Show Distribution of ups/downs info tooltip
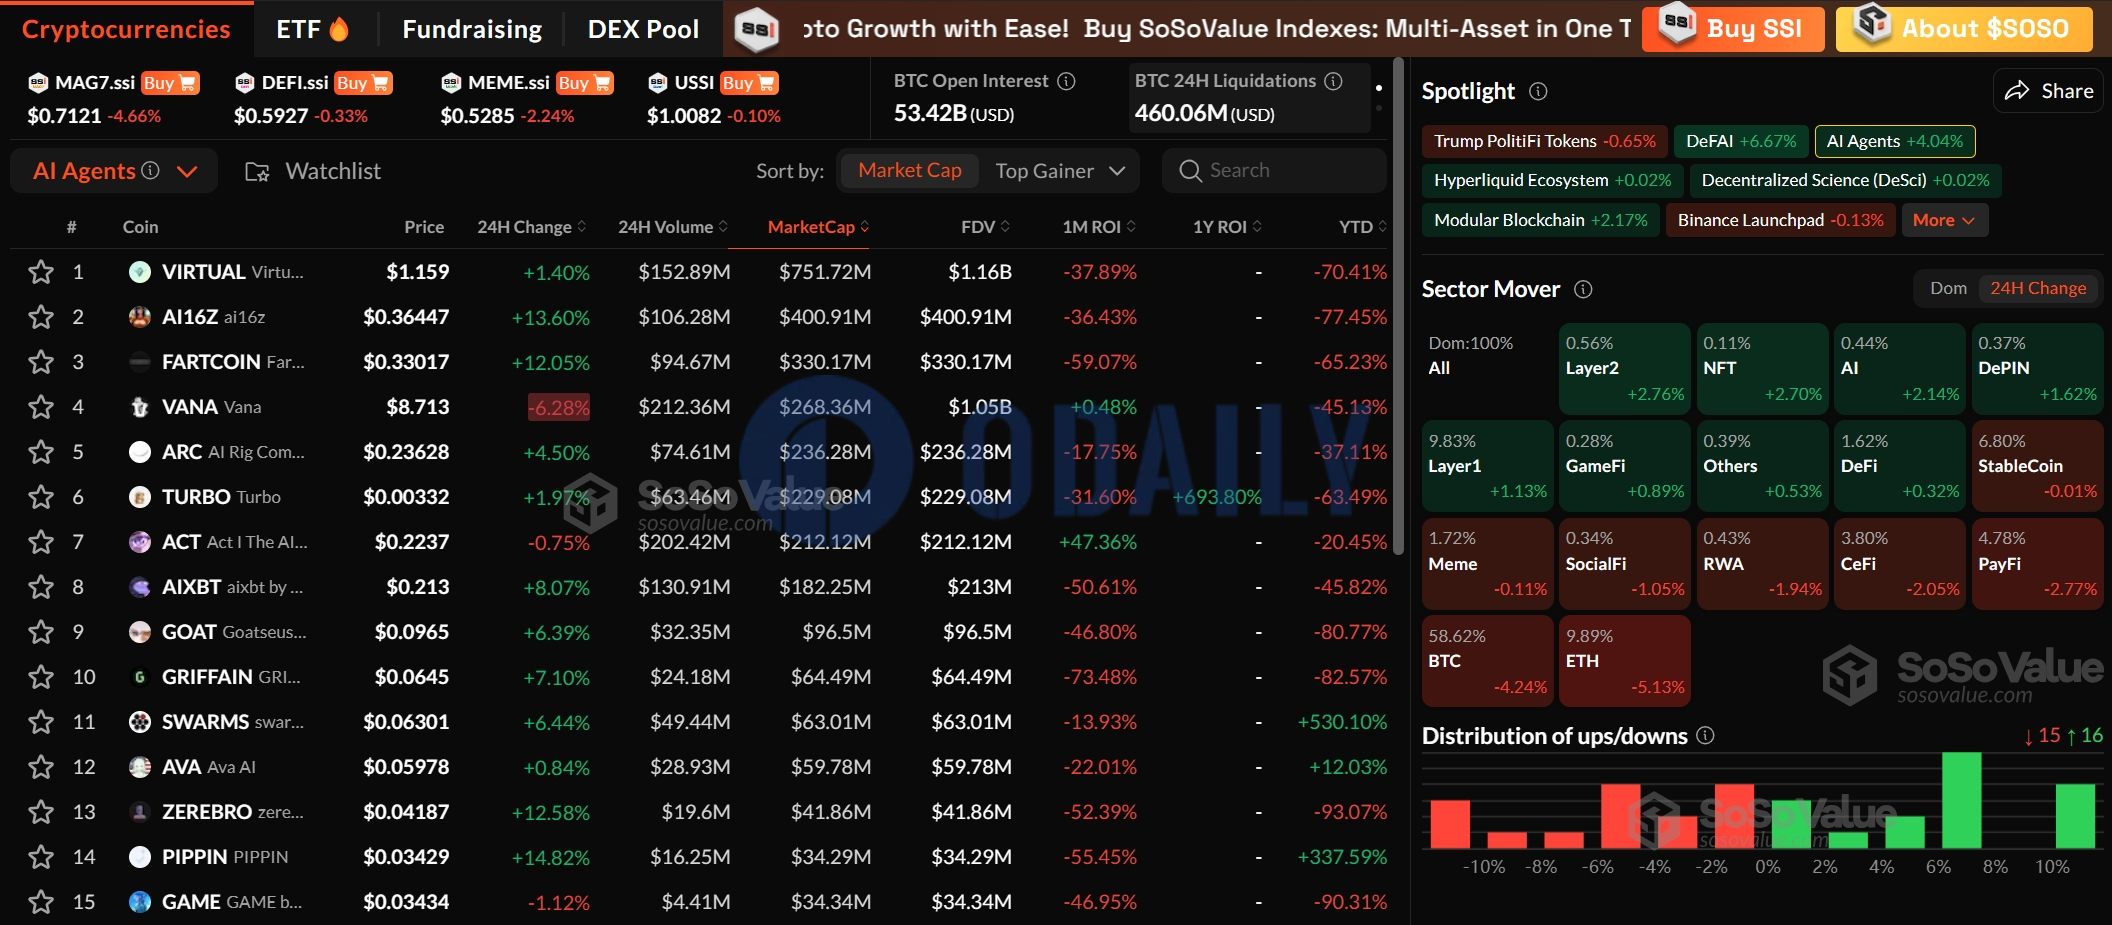This screenshot has height=925, width=2112. (x=1706, y=735)
